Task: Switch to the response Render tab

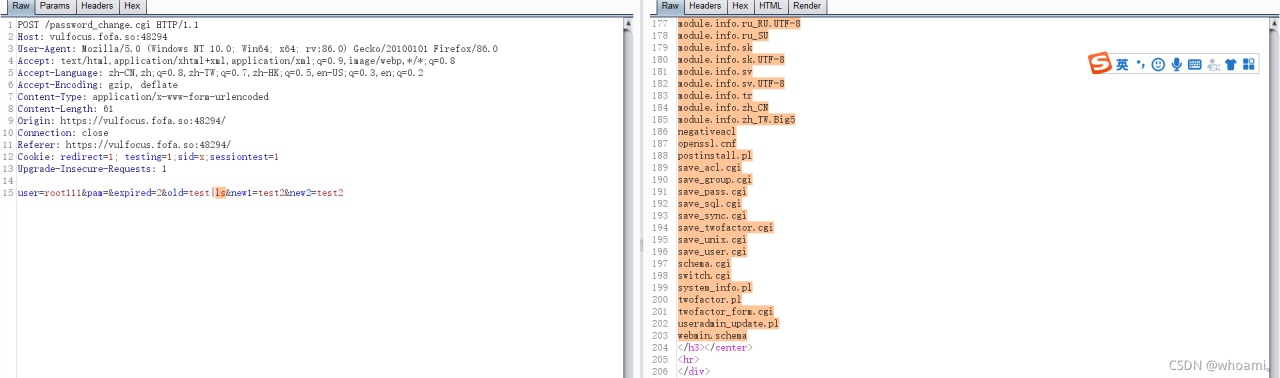Action: click(807, 6)
